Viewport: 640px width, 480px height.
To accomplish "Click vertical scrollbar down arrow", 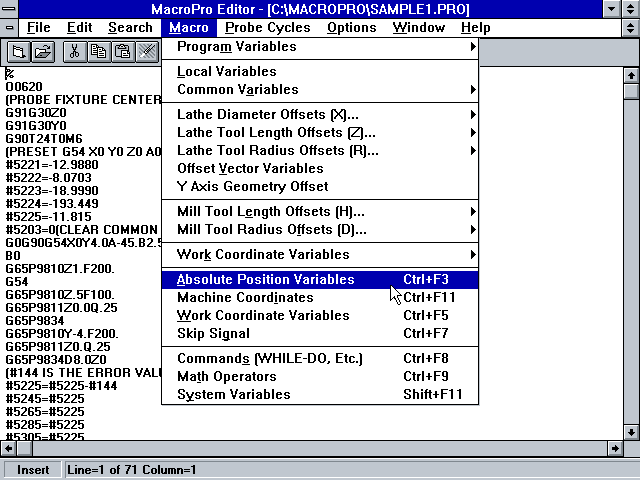I will pyautogui.click(x=631, y=432).
